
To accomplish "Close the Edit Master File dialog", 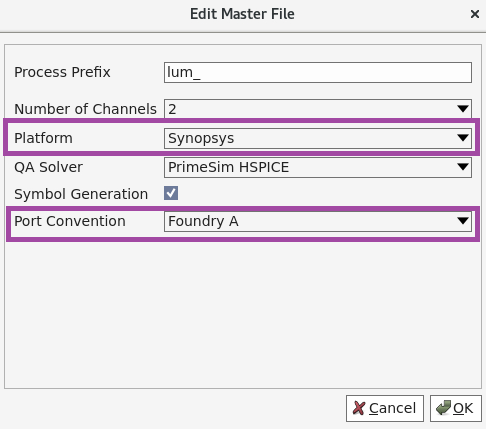I will pyautogui.click(x=475, y=14).
